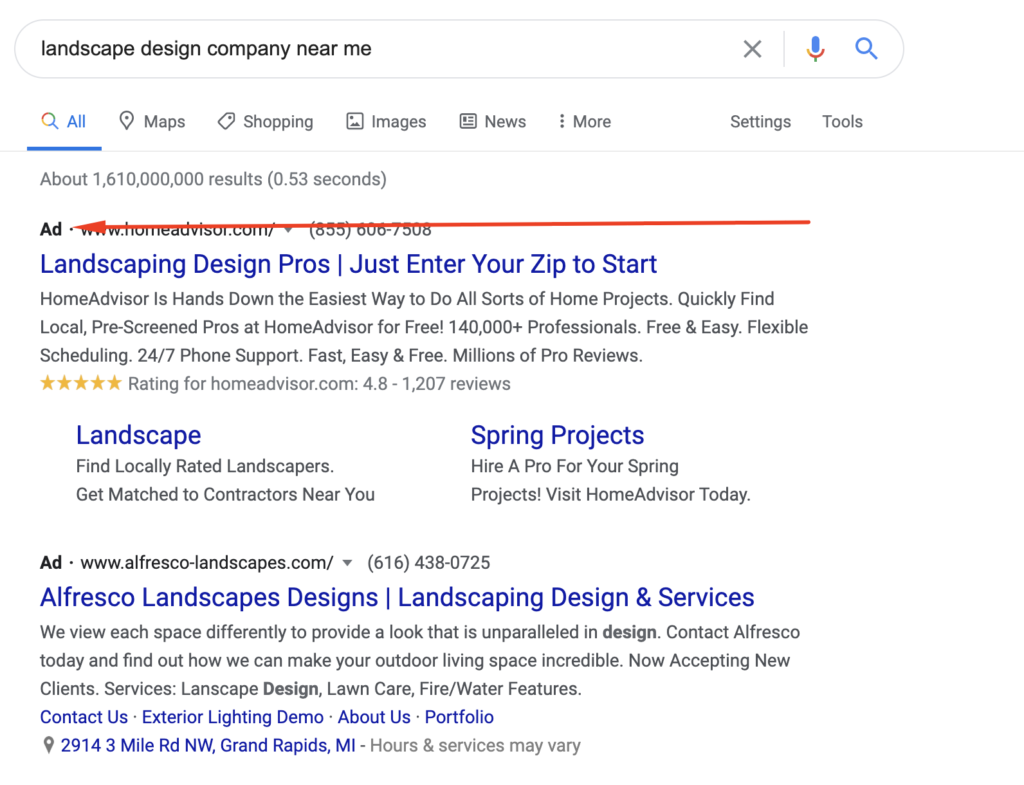Open the Spring Projects sitelink
This screenshot has width=1024, height=785.
(x=557, y=435)
